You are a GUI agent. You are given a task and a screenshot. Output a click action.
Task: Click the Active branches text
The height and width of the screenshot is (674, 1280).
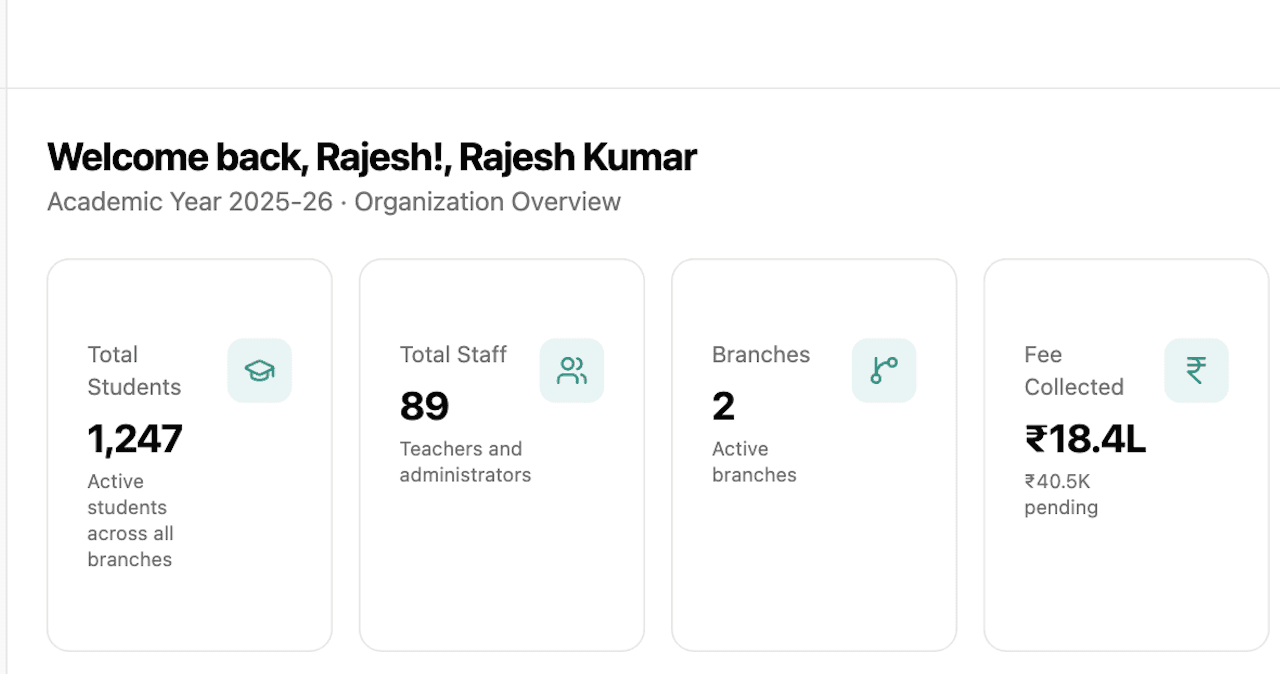[754, 462]
